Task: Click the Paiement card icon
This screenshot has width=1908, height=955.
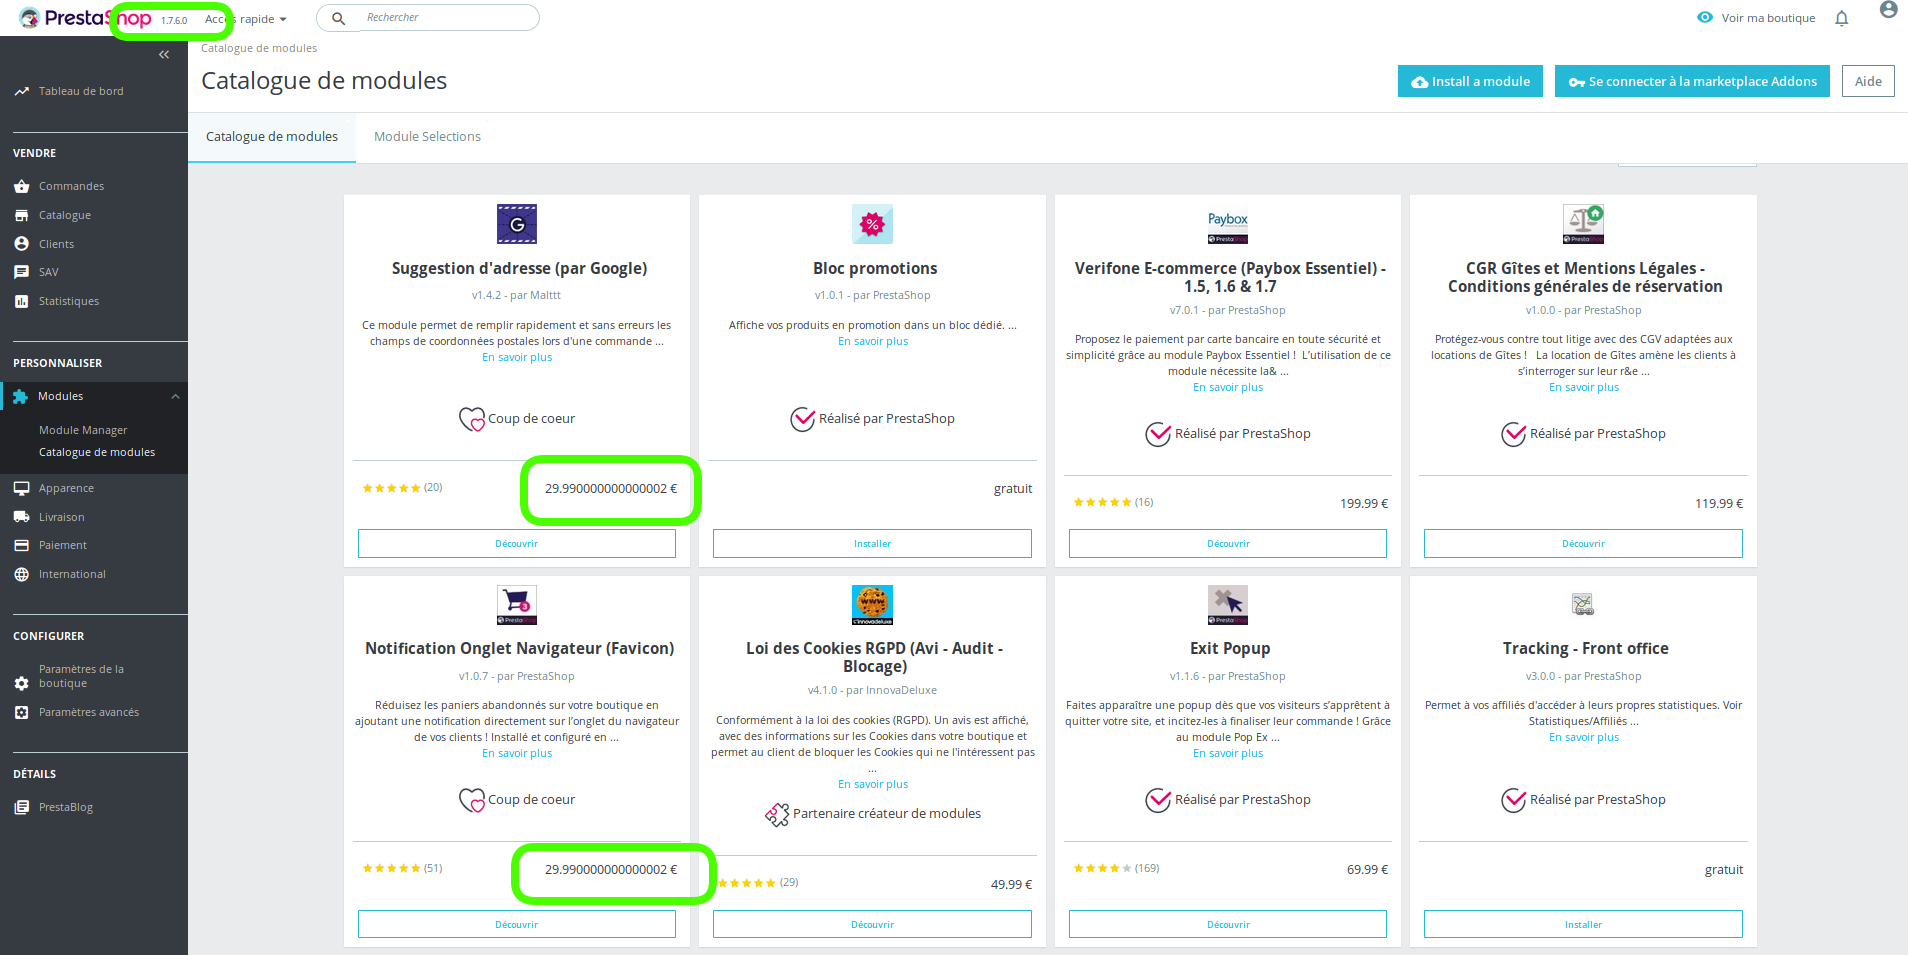Action: coord(22,545)
